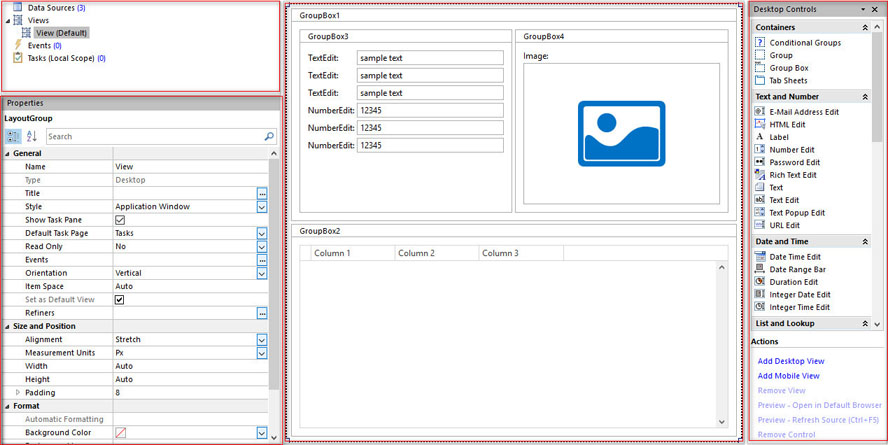Click first sample text field in GroupBox3
This screenshot has width=888, height=445.
pyautogui.click(x=430, y=58)
